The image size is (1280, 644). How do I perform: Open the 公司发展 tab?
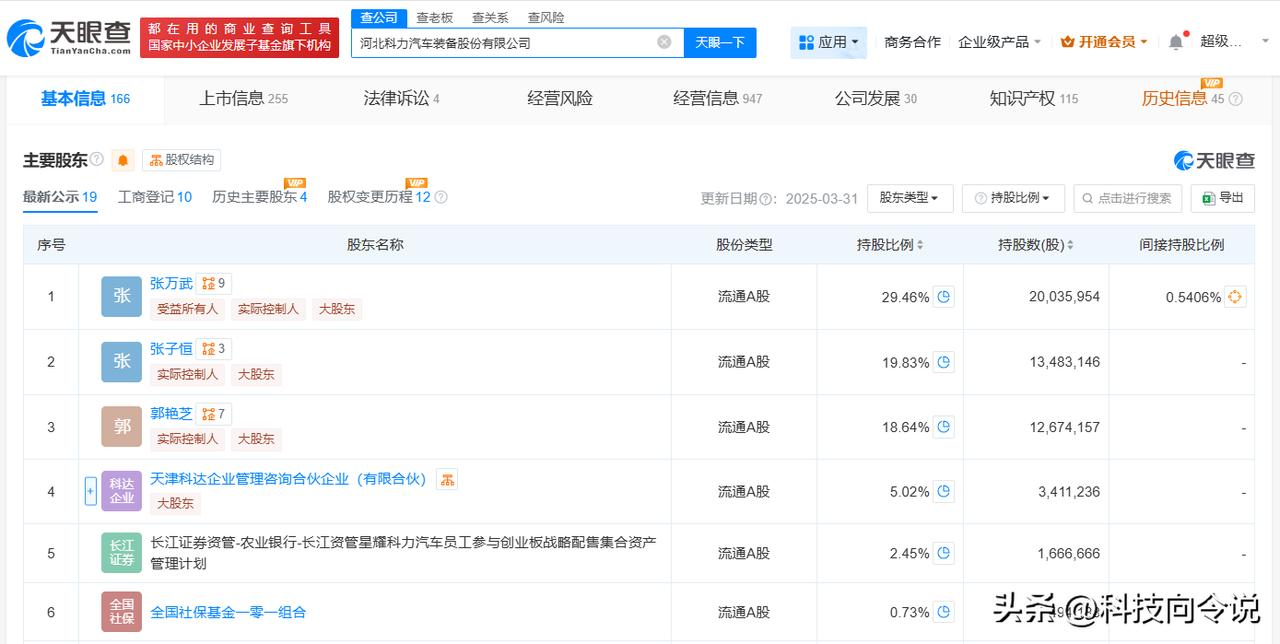[875, 98]
